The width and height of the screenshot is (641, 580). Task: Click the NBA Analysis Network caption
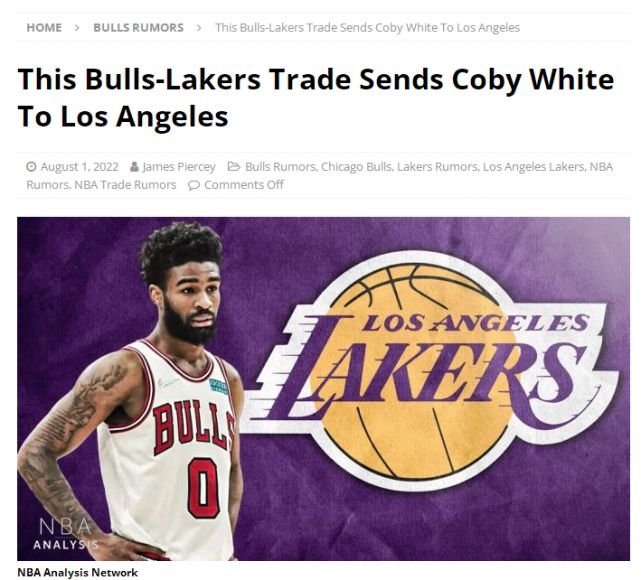78,573
